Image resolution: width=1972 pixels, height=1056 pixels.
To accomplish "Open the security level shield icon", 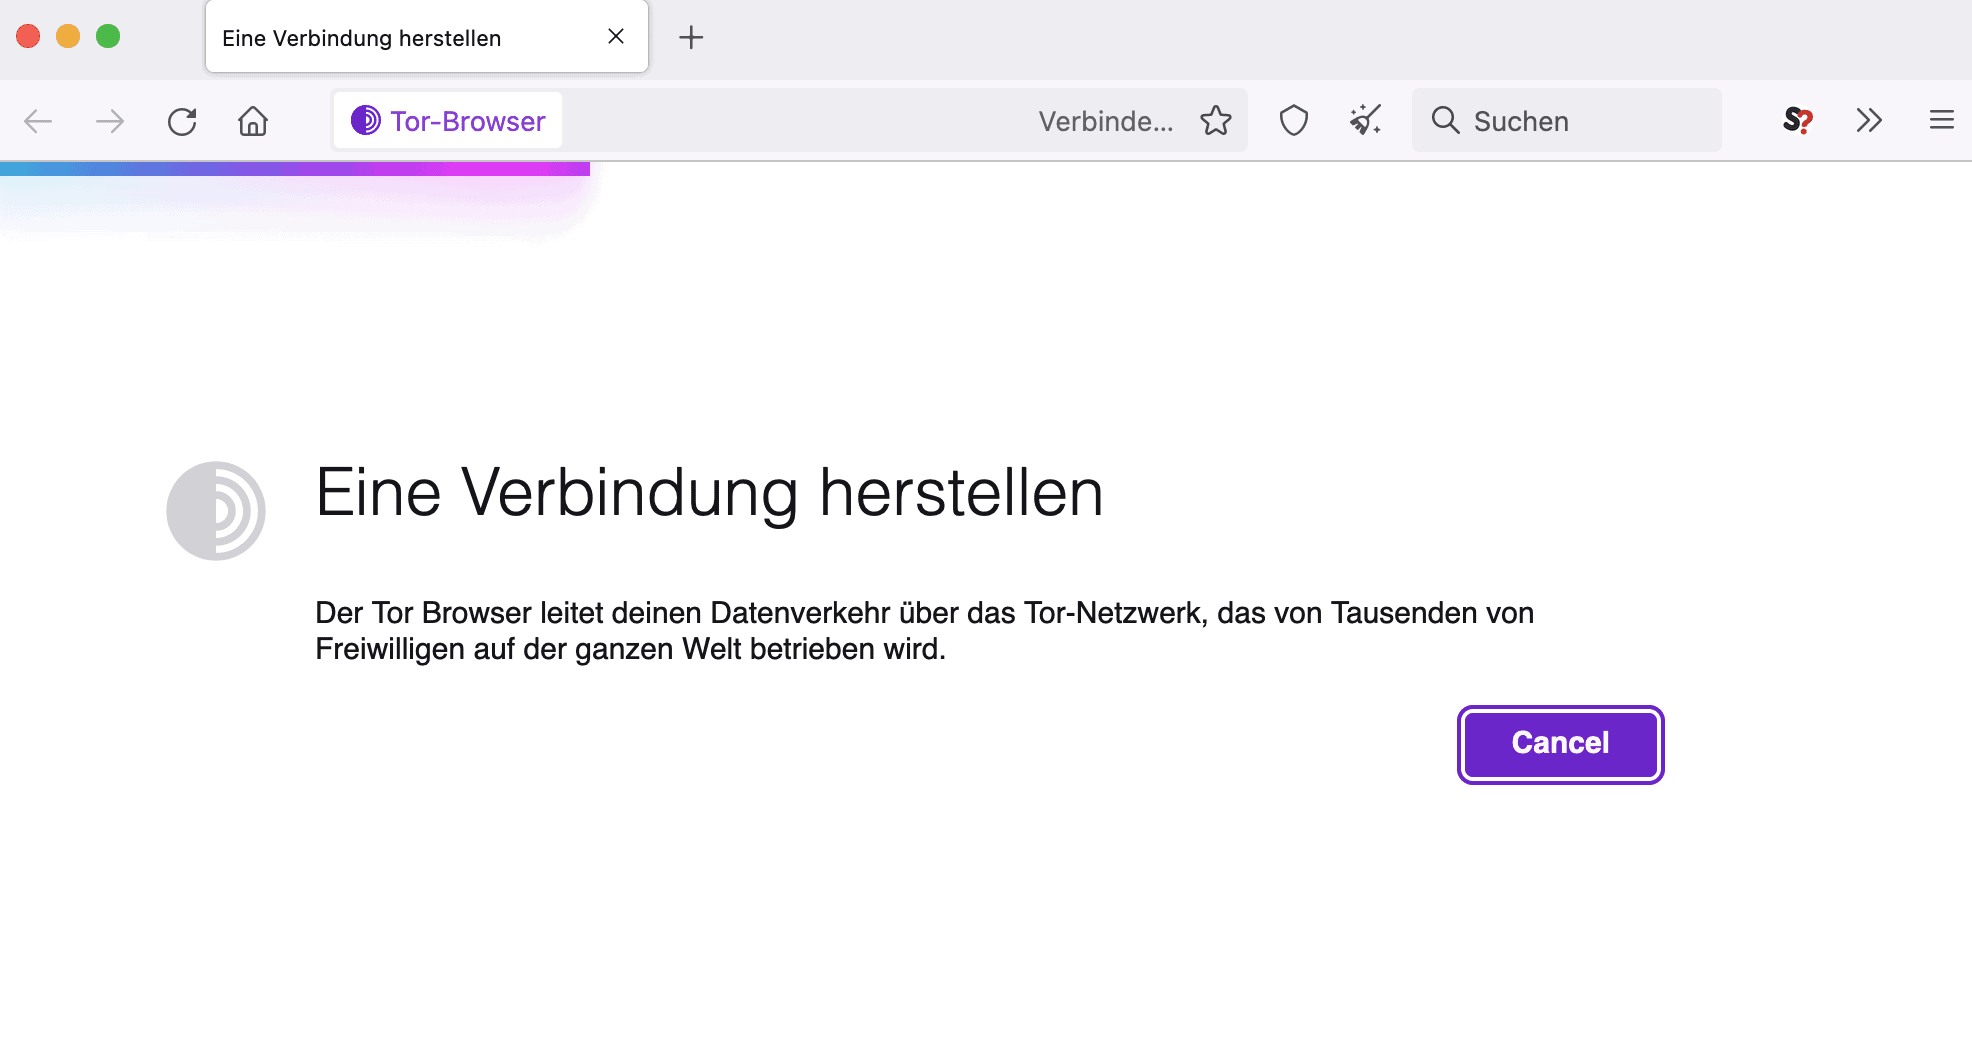I will (1294, 121).
